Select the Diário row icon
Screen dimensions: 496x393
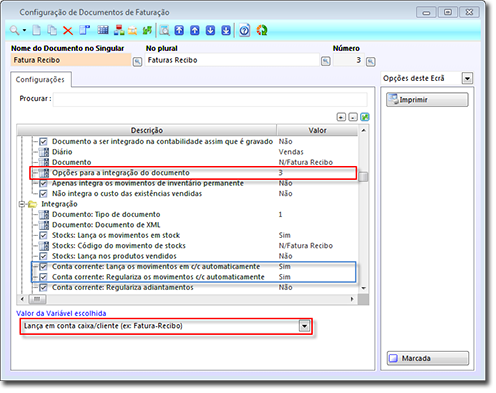[44, 152]
